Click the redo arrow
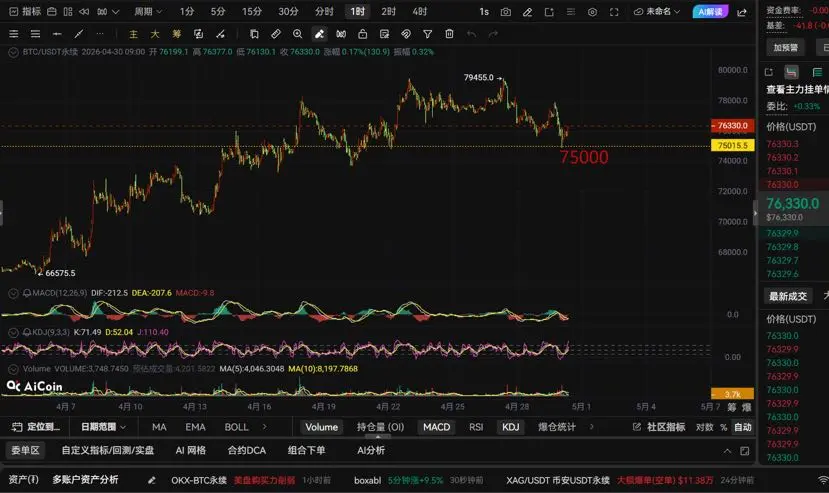Screen dimensions: 829x493 point(493,34)
